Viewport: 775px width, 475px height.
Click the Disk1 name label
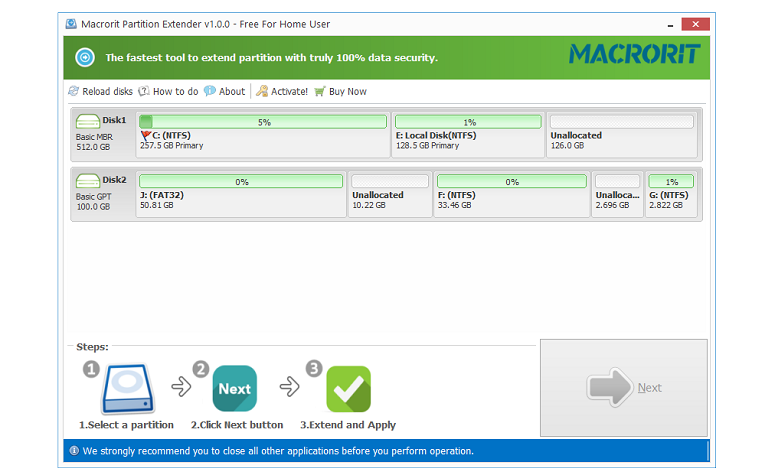click(x=114, y=120)
